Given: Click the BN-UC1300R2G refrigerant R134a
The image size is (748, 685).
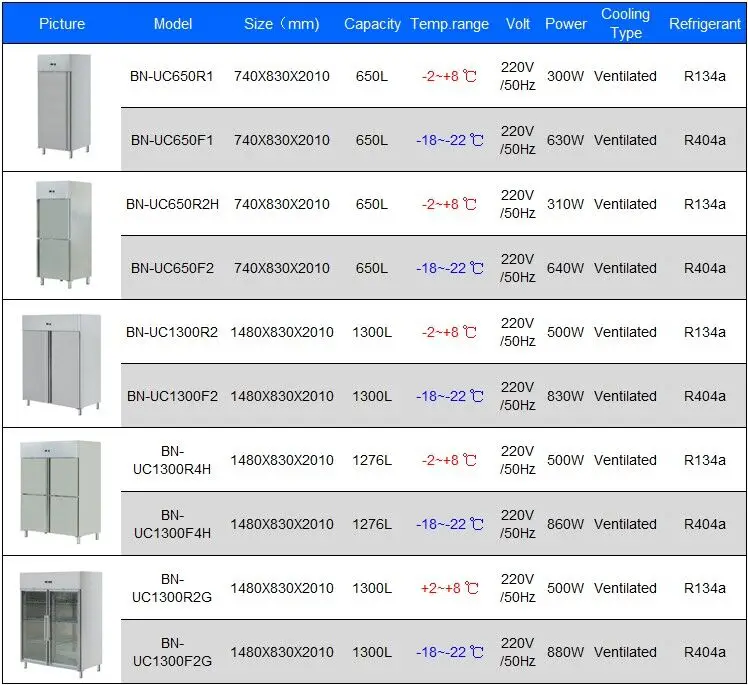Looking at the screenshot, I should tap(705, 588).
